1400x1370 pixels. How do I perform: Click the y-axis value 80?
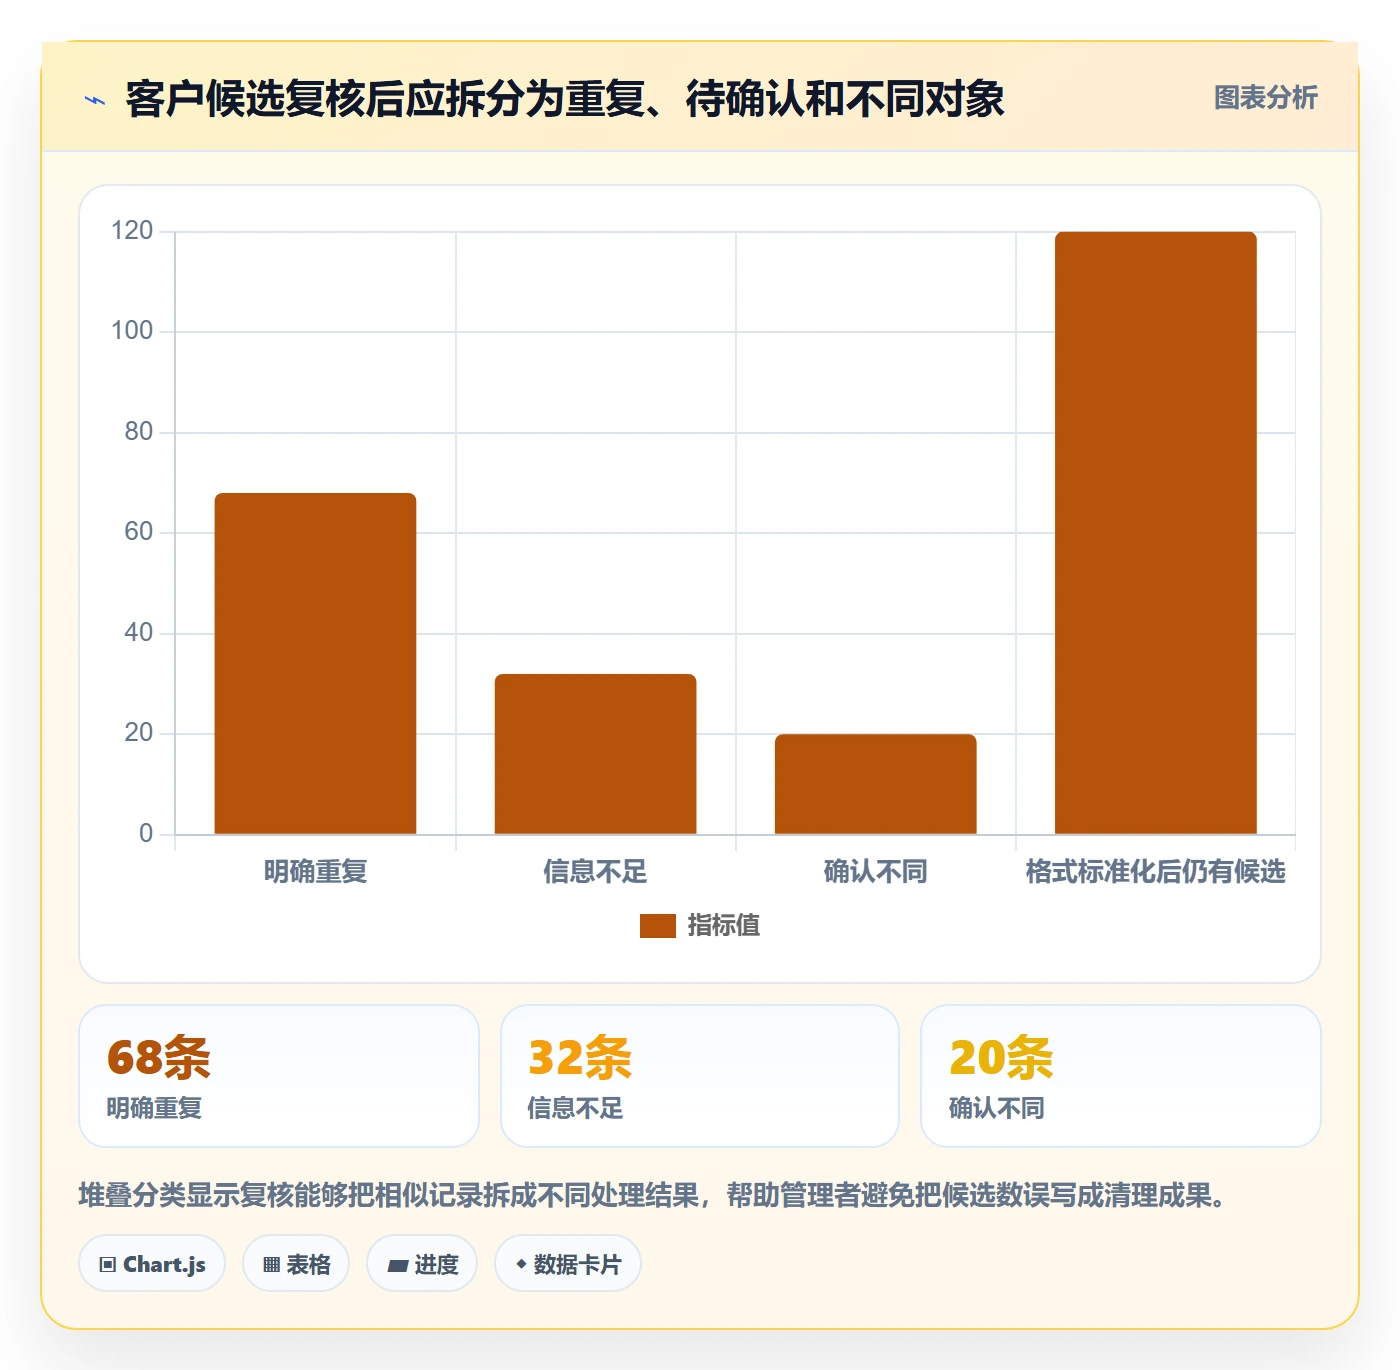[139, 432]
